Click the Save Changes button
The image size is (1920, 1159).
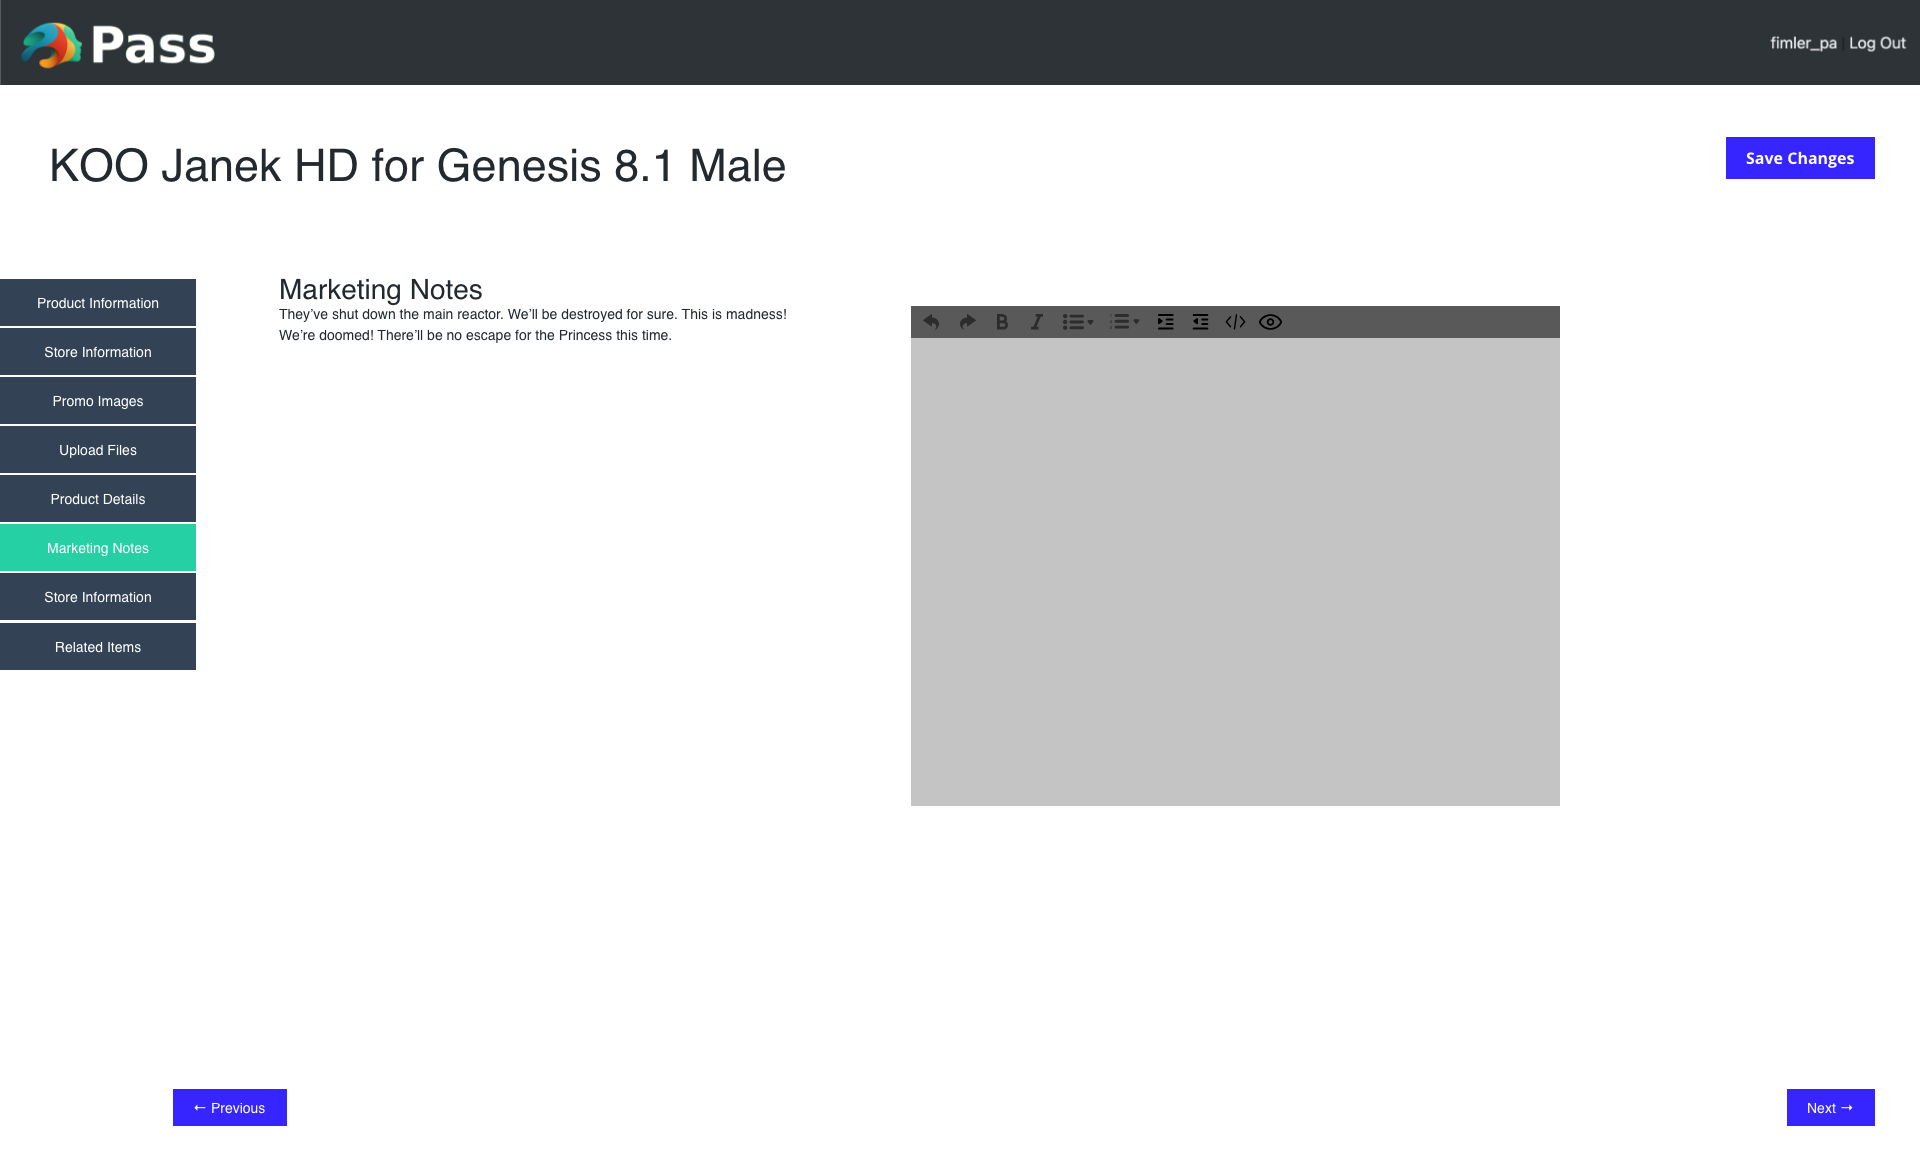1800,158
